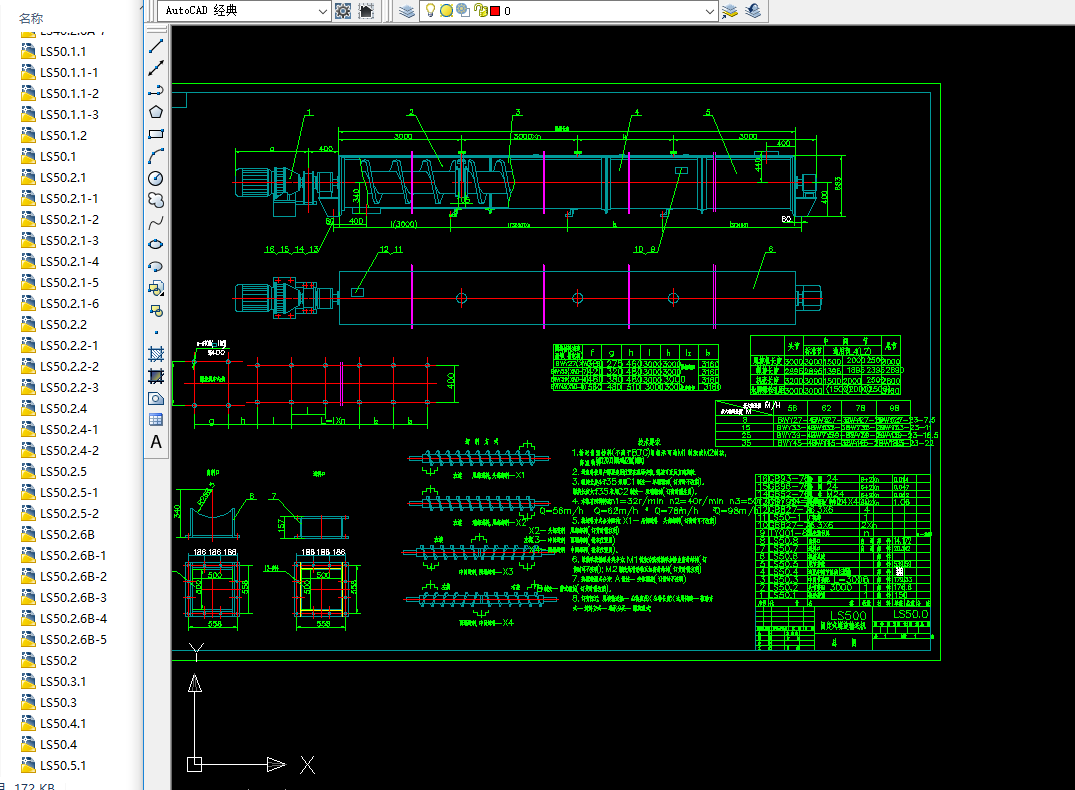Image resolution: width=1075 pixels, height=790 pixels.
Task: Insert a table with Table tool
Action: 156,419
